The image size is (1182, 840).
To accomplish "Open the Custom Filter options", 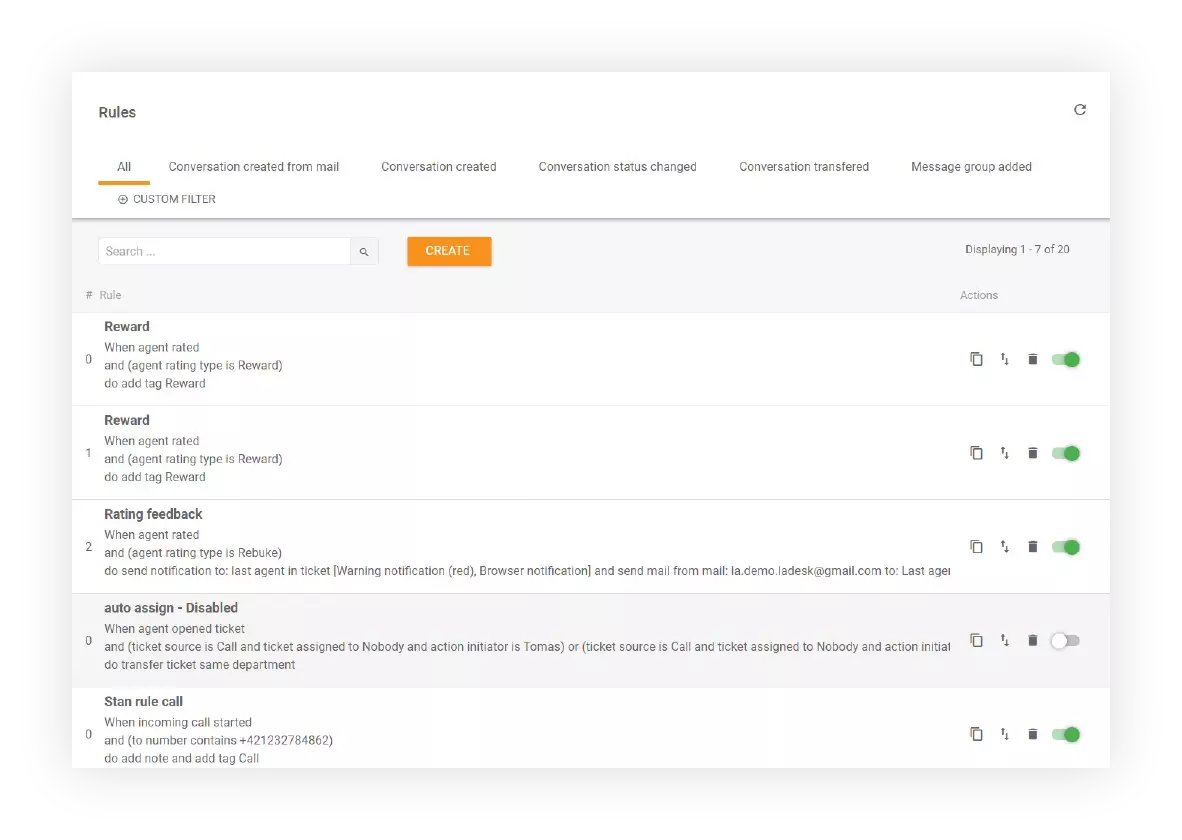I will tap(166, 199).
